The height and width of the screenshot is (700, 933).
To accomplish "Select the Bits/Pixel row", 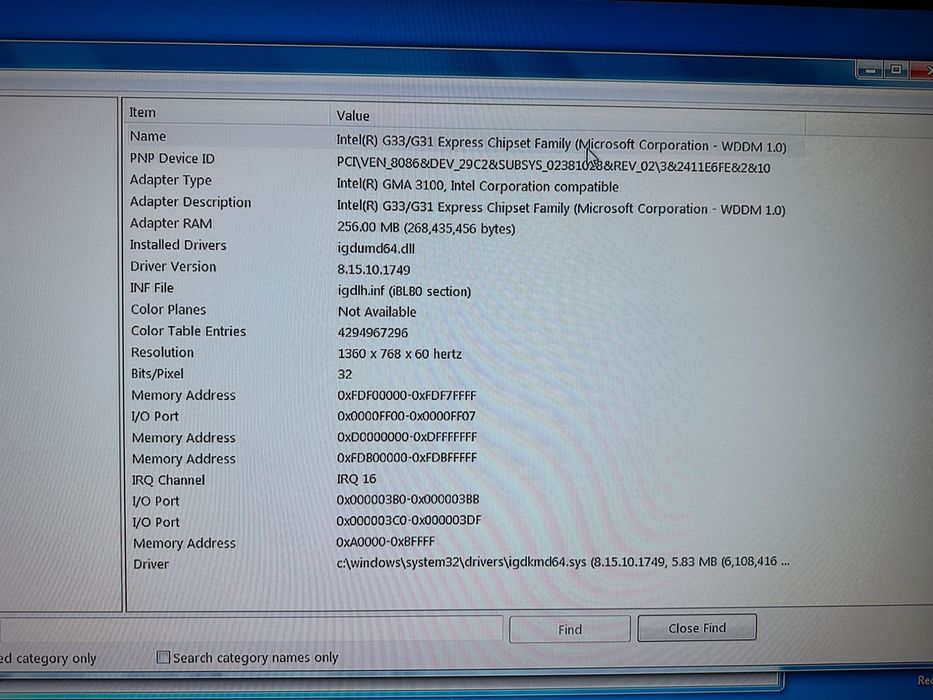I will 464,374.
